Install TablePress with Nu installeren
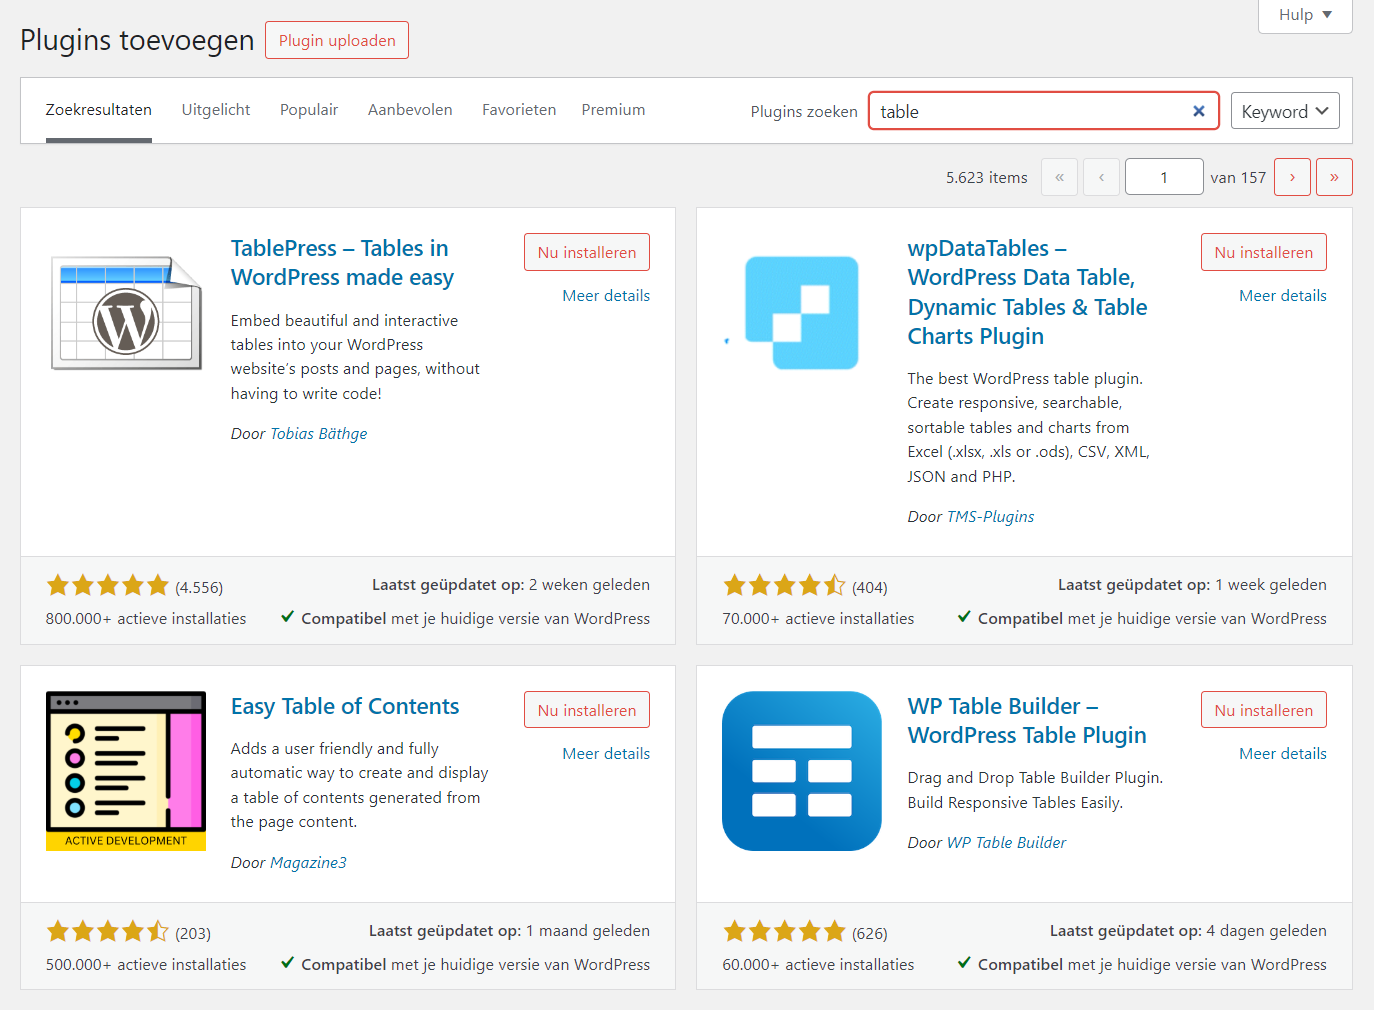 point(587,252)
